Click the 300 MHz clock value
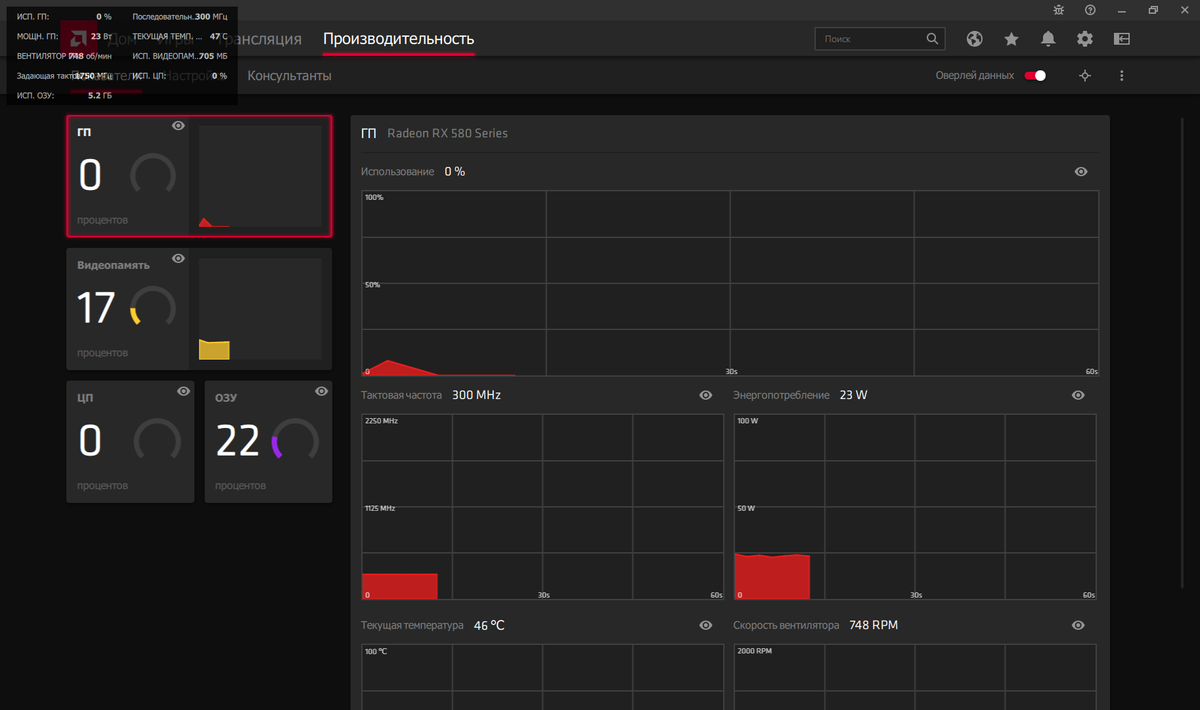The width and height of the screenshot is (1200, 710). tap(476, 395)
